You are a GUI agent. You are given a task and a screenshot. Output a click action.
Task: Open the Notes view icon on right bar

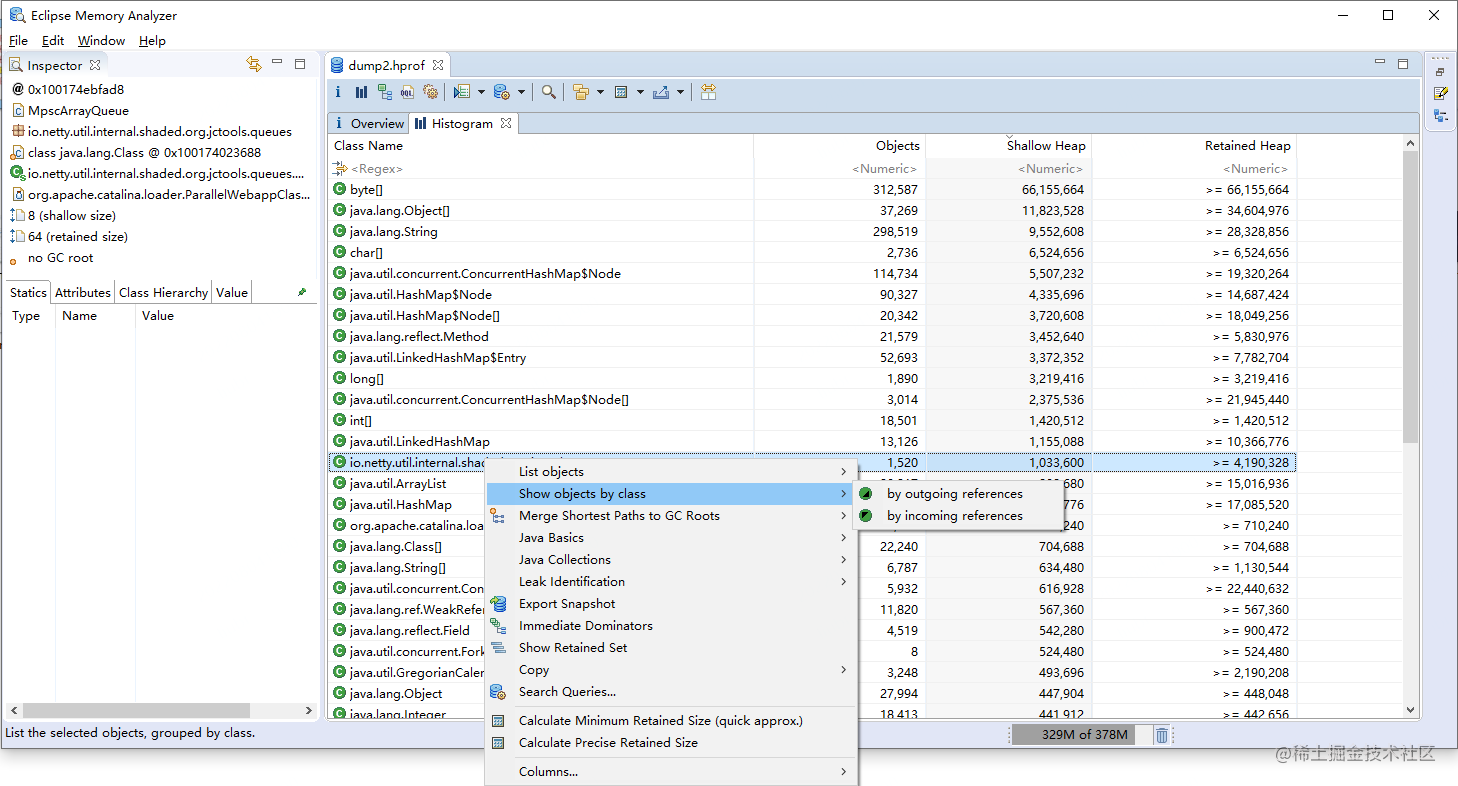coord(1440,93)
